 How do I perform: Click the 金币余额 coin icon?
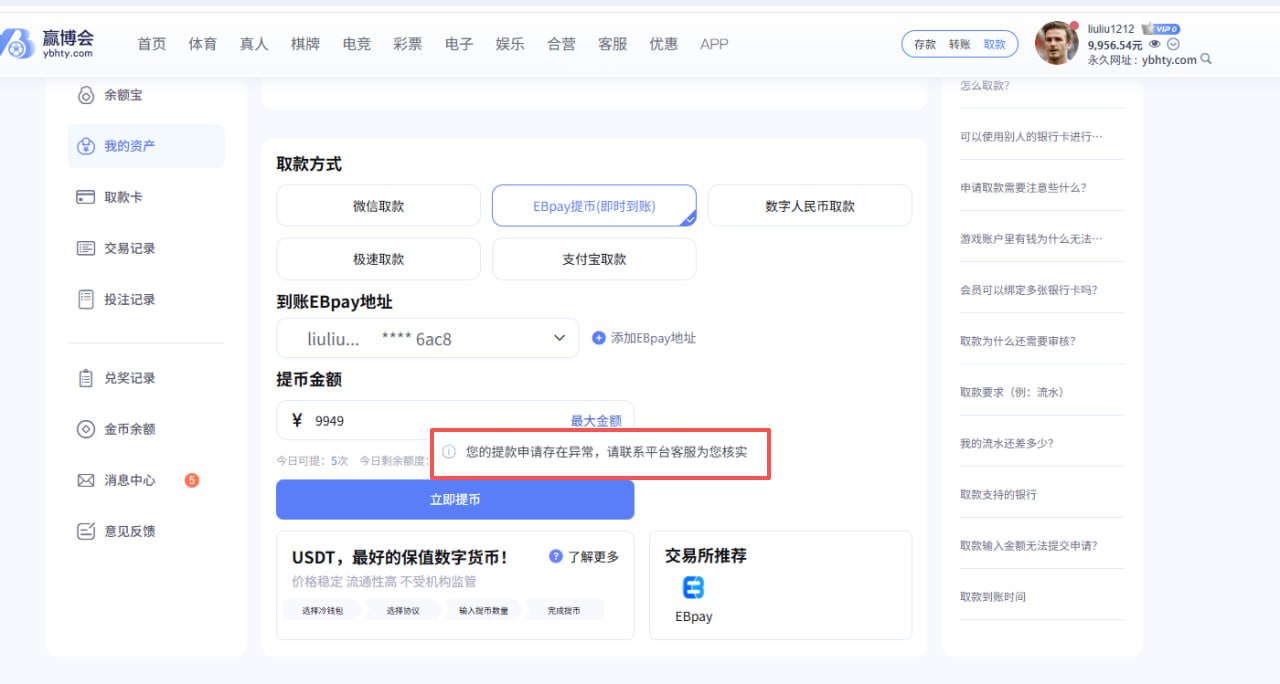tap(86, 429)
